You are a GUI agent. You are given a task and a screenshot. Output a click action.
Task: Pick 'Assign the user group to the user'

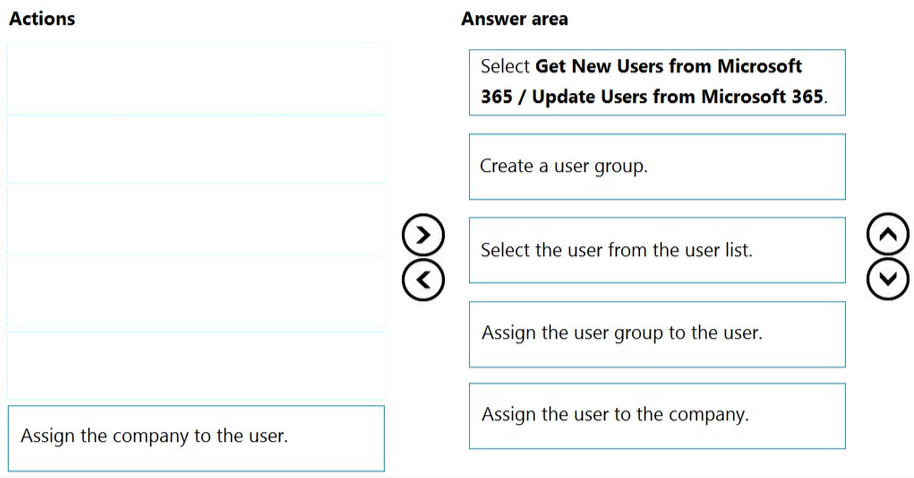[x=657, y=333]
